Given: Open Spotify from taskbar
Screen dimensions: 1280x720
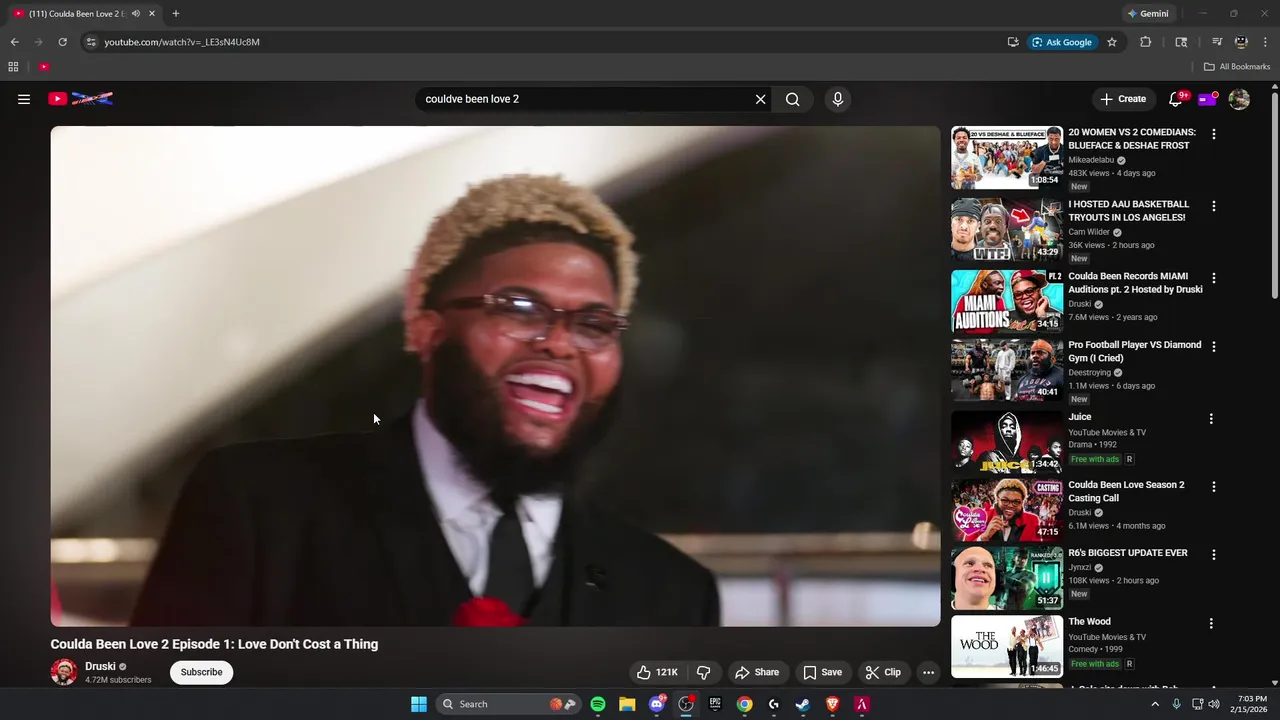Looking at the screenshot, I should point(598,704).
